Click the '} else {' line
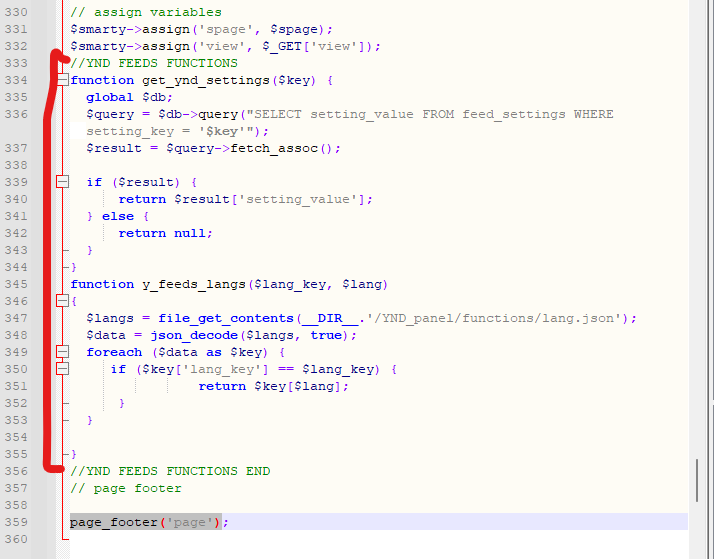714x559 pixels. tap(118, 216)
